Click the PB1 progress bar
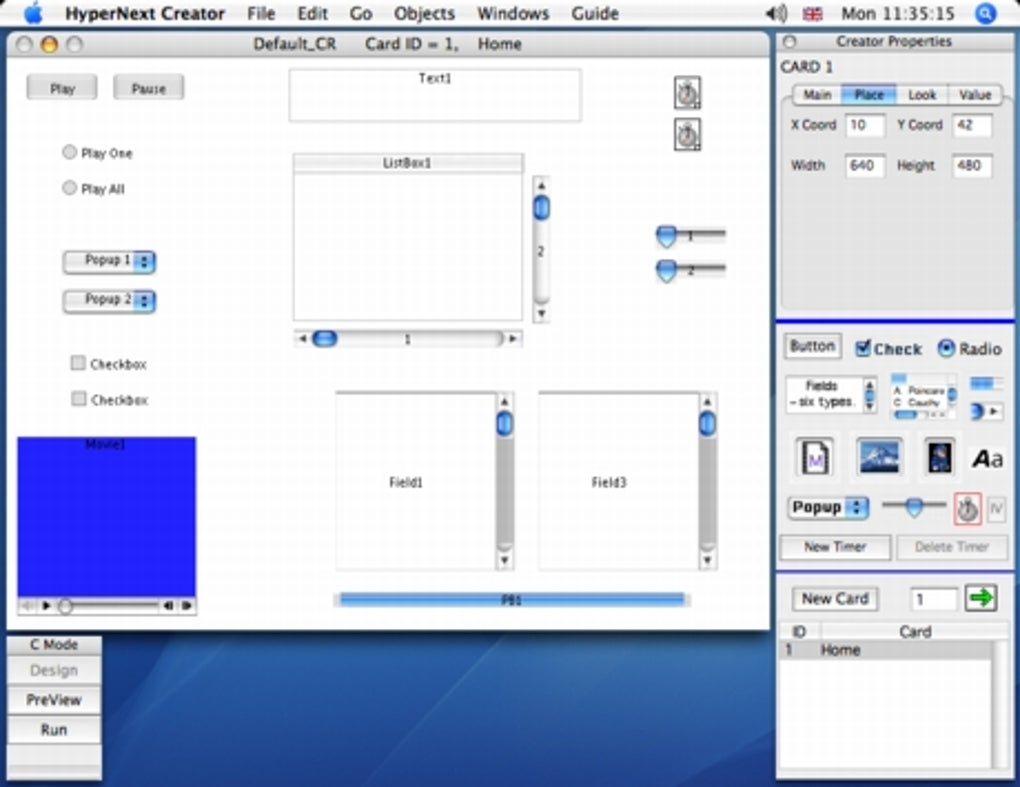The height and width of the screenshot is (787, 1020). click(x=512, y=600)
